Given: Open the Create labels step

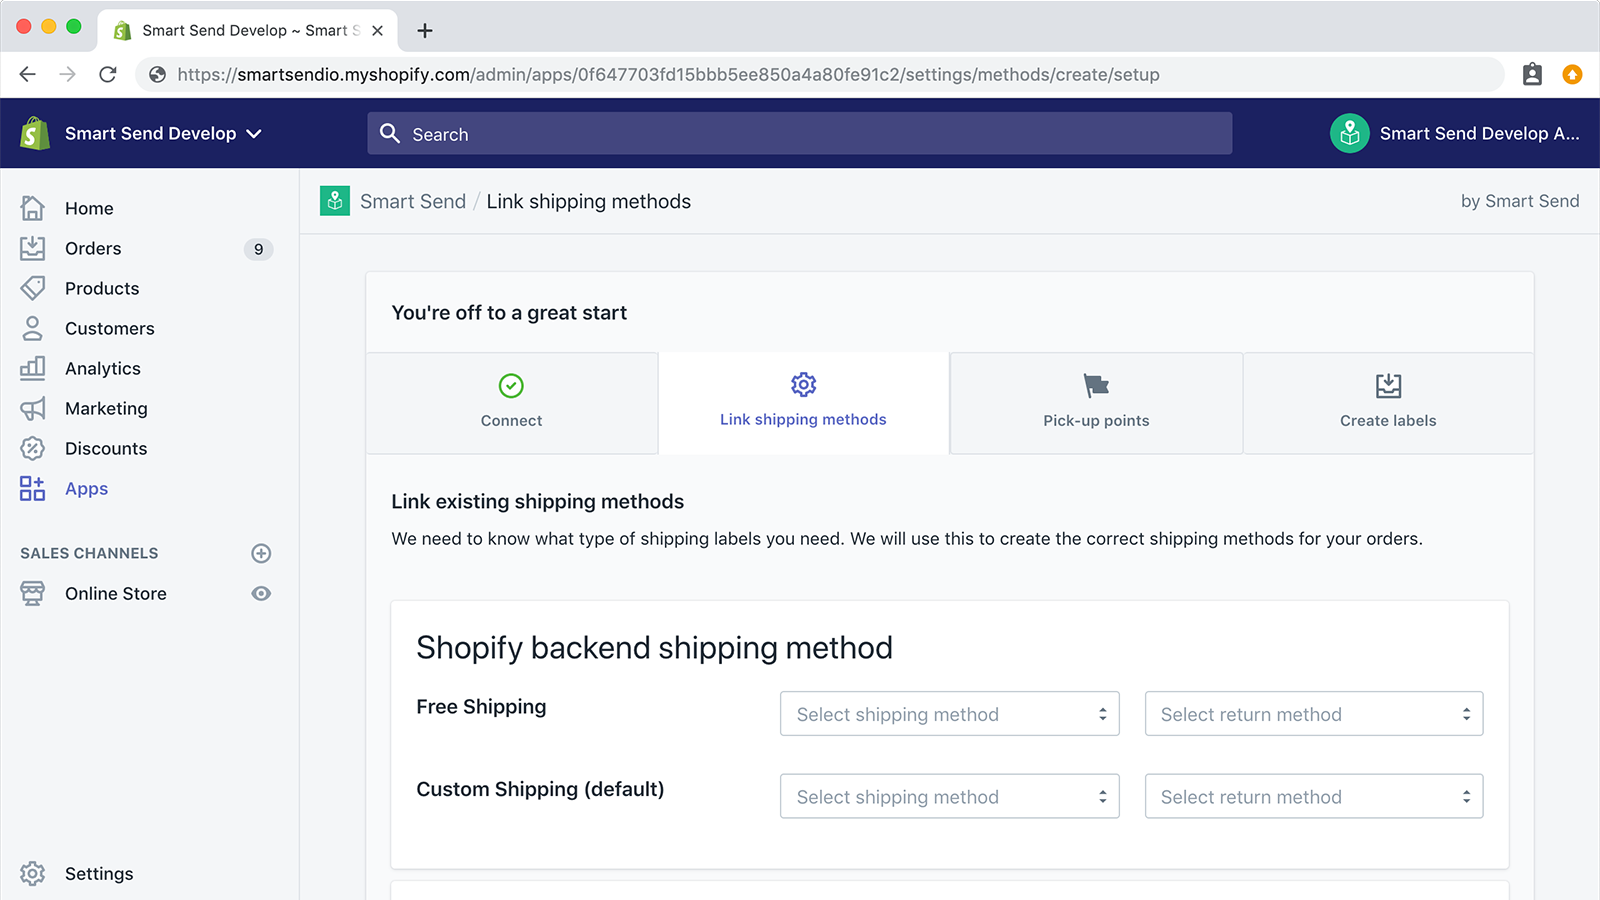Looking at the screenshot, I should tap(1388, 403).
